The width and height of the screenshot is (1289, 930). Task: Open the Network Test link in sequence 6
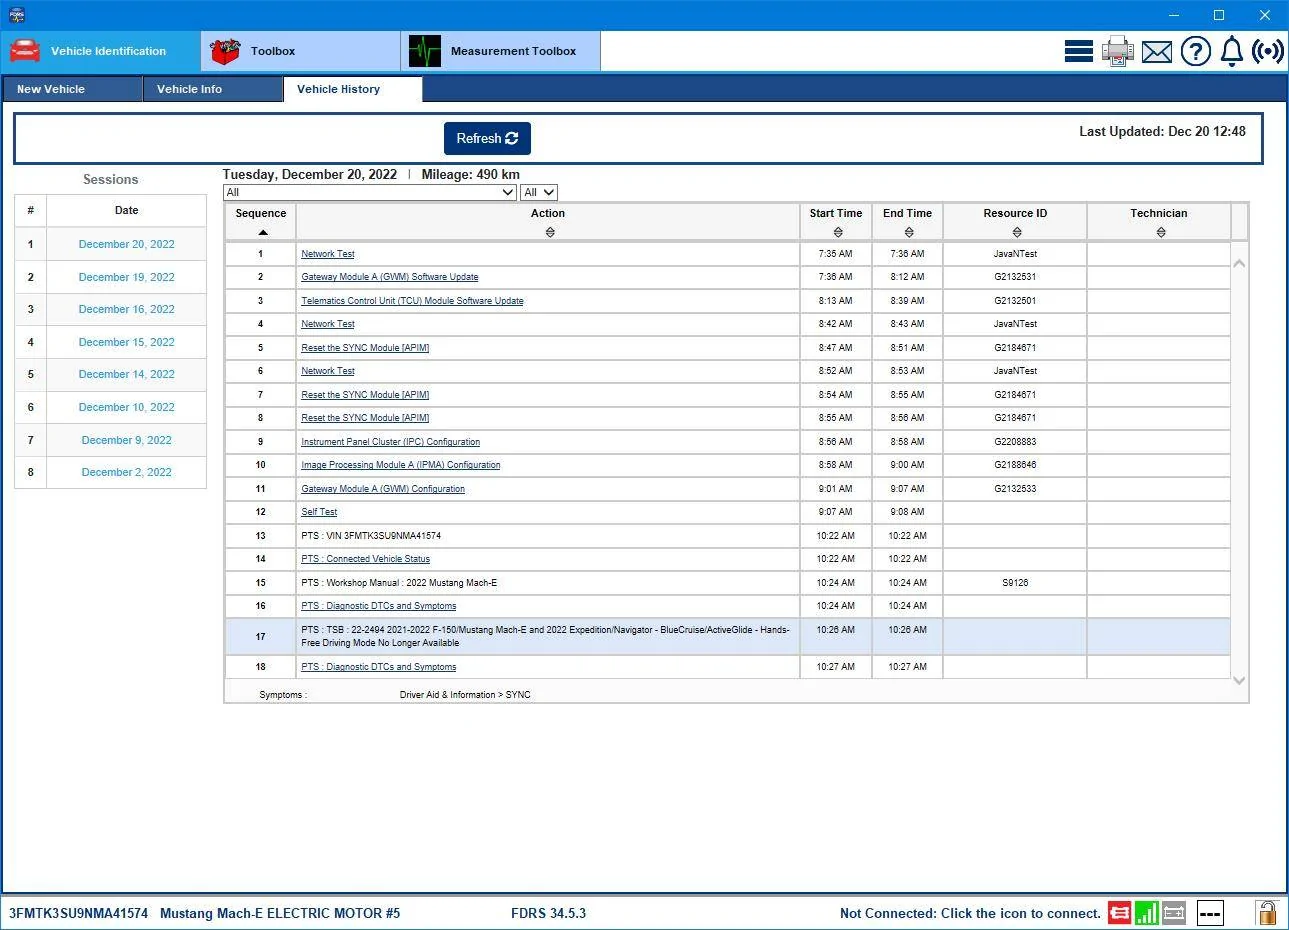(328, 371)
